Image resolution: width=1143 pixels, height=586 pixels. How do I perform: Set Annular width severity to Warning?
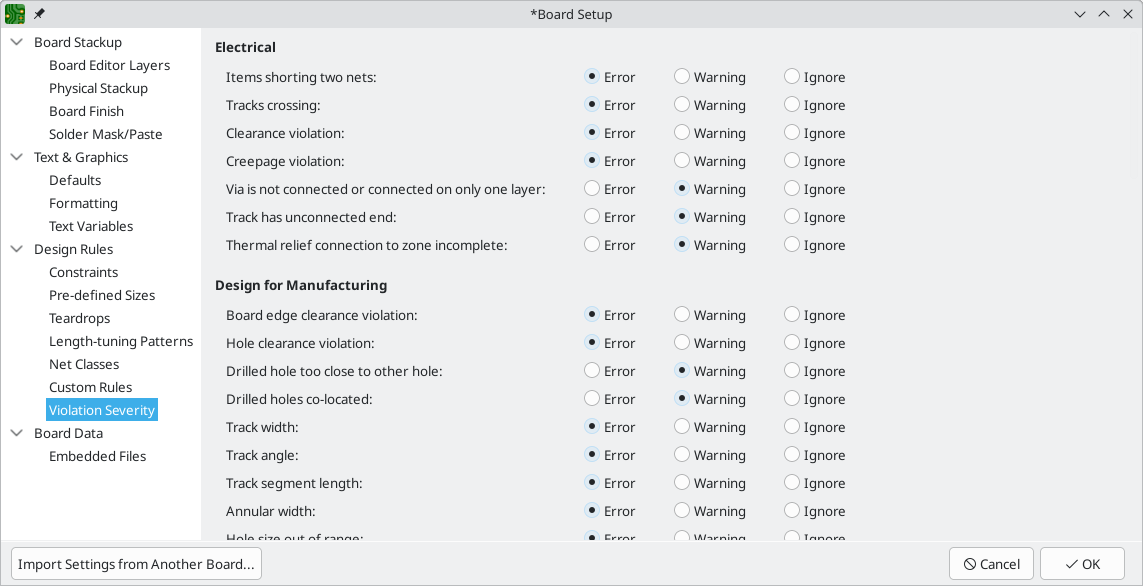(682, 511)
